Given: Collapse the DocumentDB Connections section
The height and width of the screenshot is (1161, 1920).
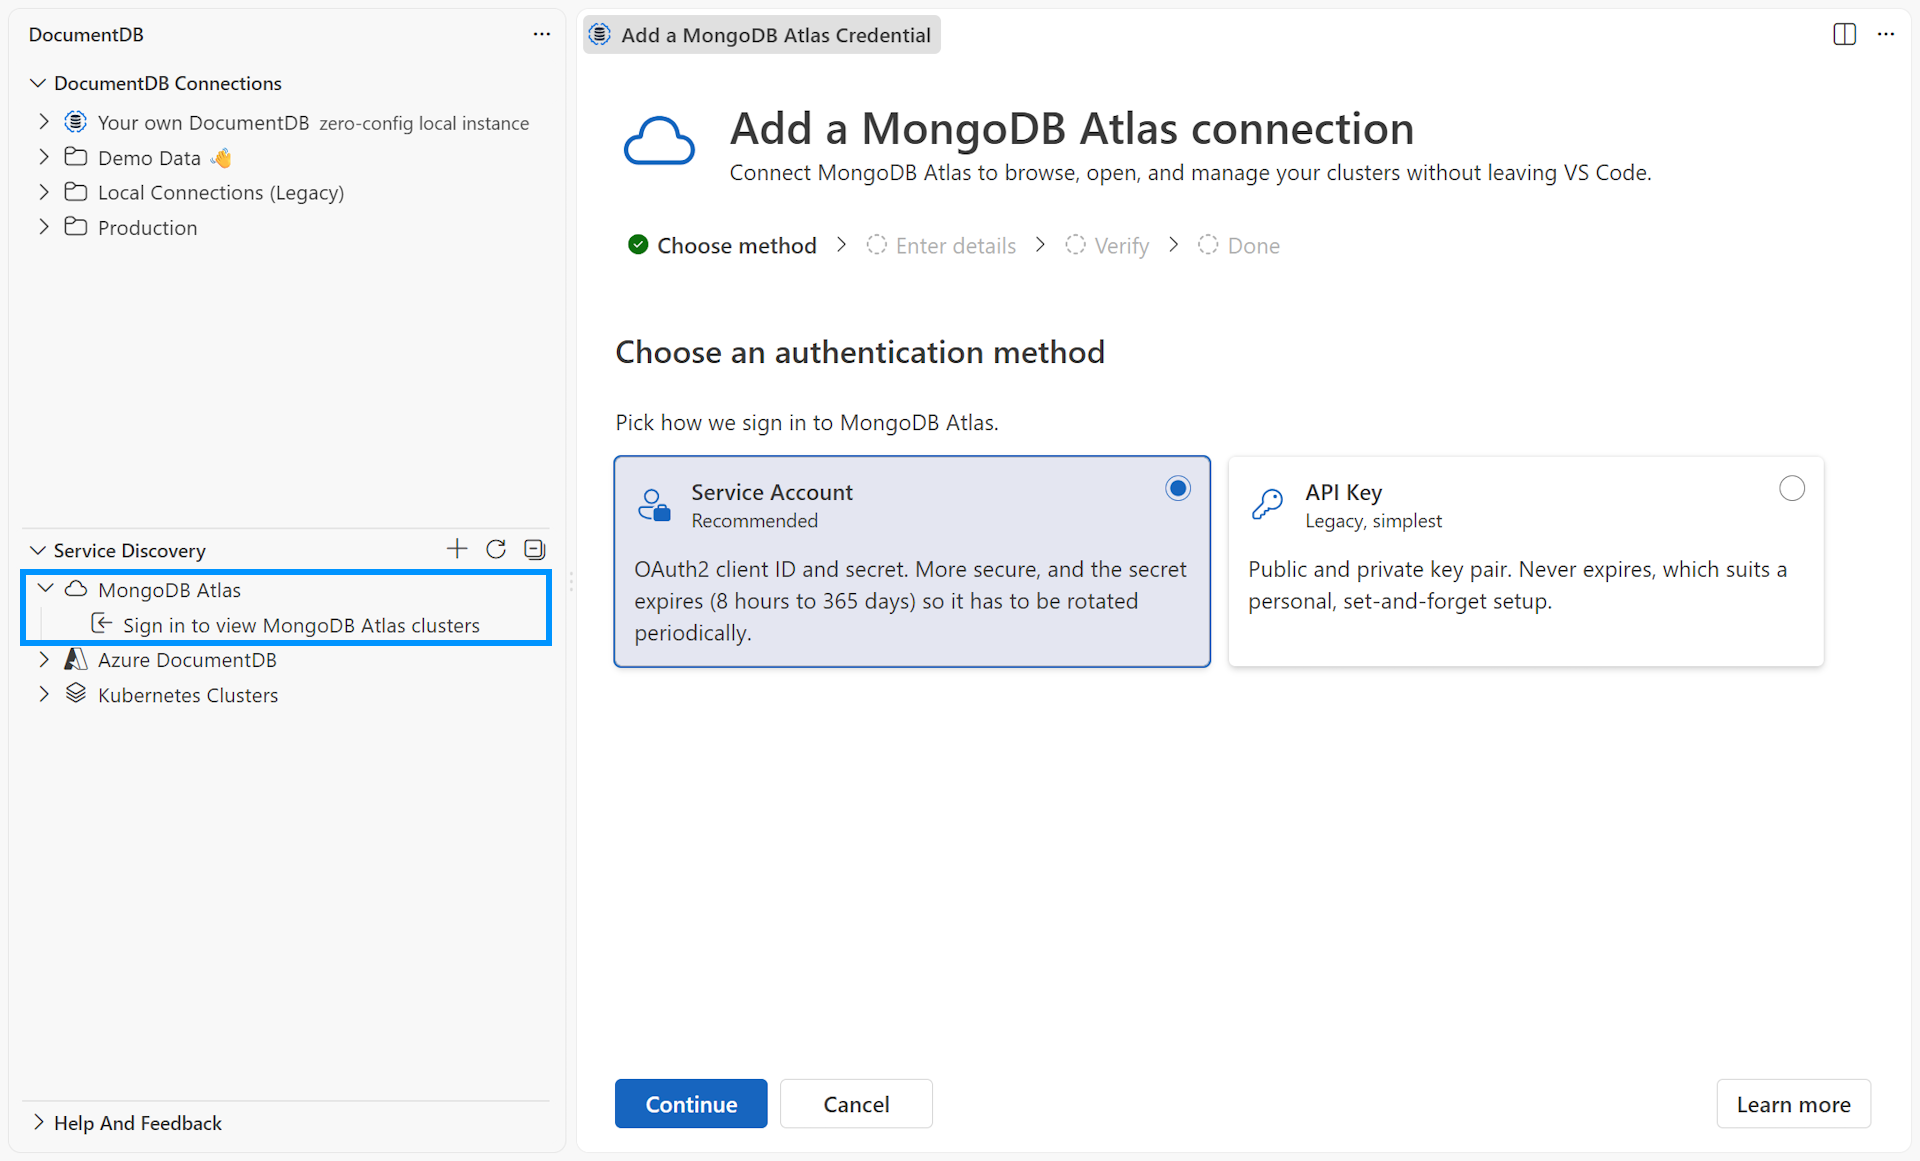Looking at the screenshot, I should [38, 83].
